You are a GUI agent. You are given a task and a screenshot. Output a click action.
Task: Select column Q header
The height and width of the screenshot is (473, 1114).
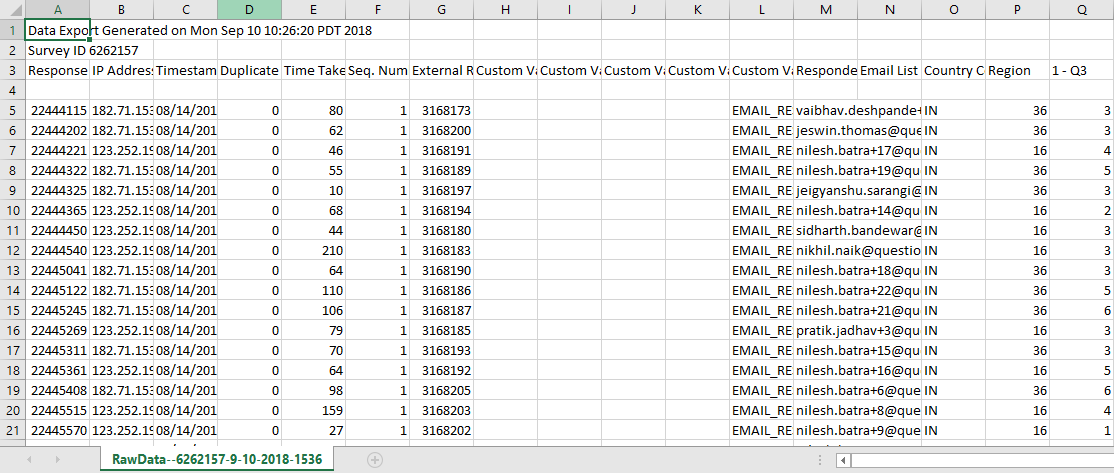click(1081, 9)
